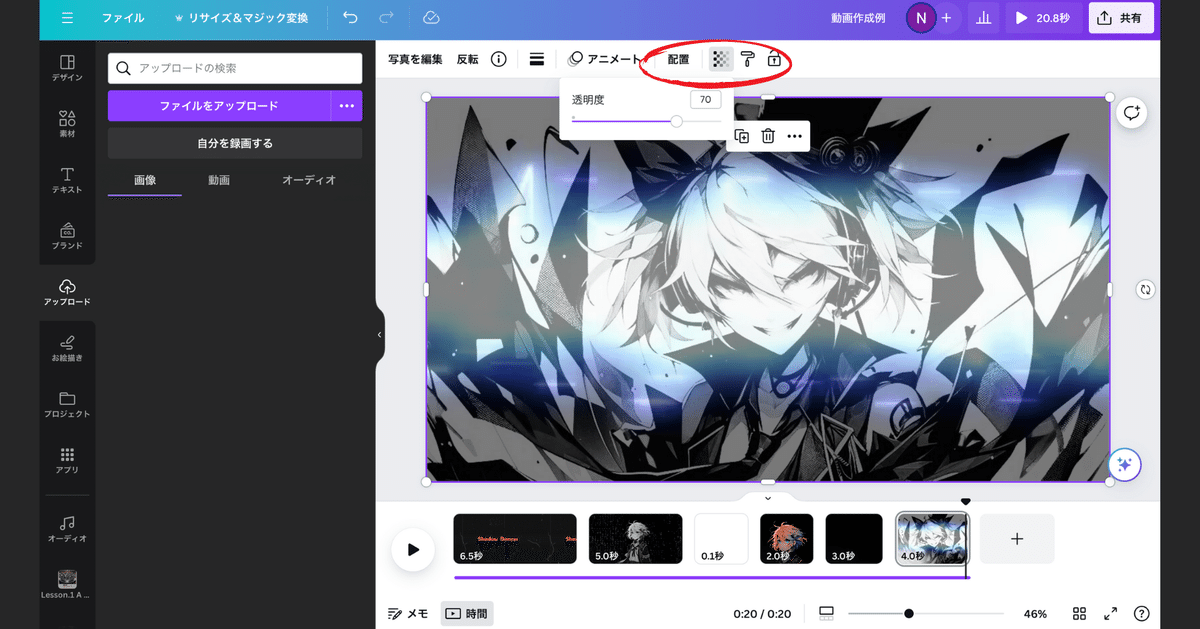Edit the transparency value 70 field
1200x629 pixels.
coord(705,100)
